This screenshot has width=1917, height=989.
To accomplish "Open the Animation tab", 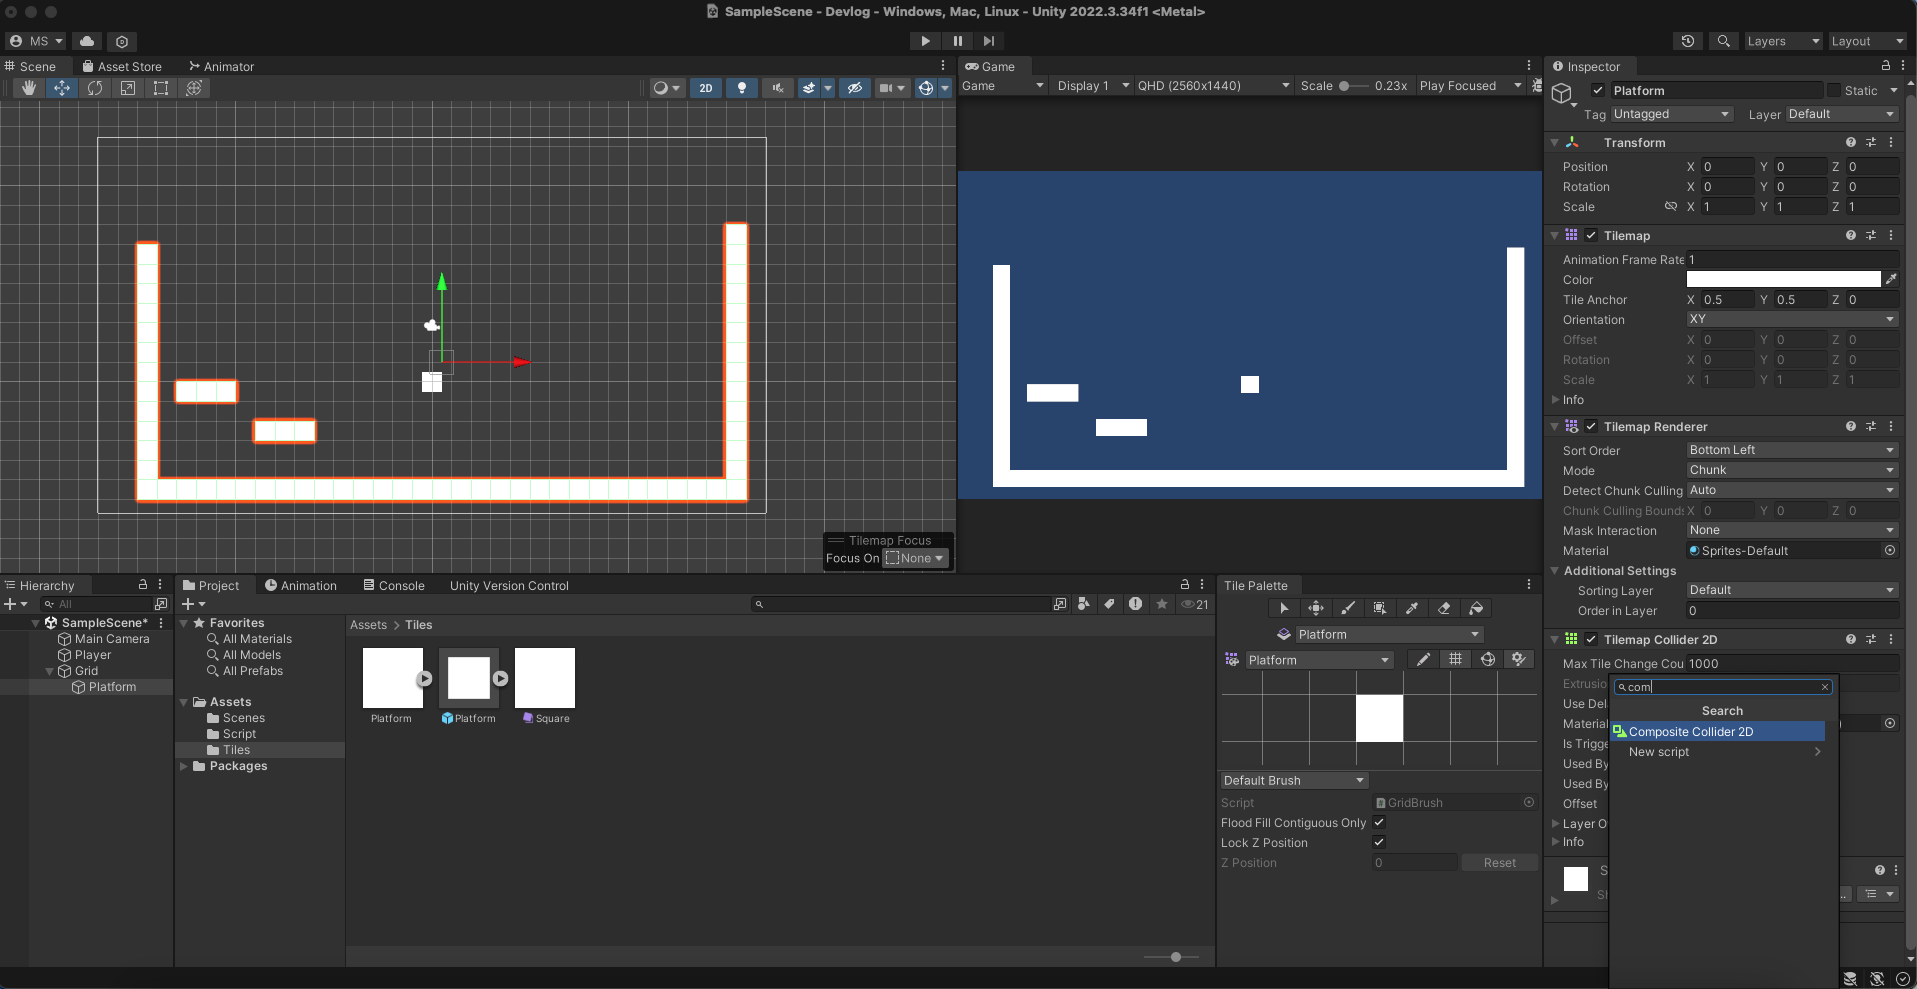I will pyautogui.click(x=300, y=585).
